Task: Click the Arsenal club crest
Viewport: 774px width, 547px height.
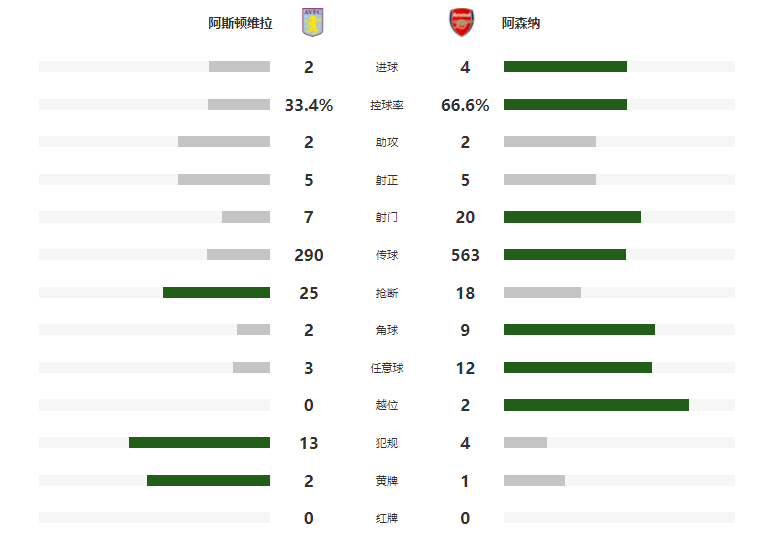Action: click(462, 23)
